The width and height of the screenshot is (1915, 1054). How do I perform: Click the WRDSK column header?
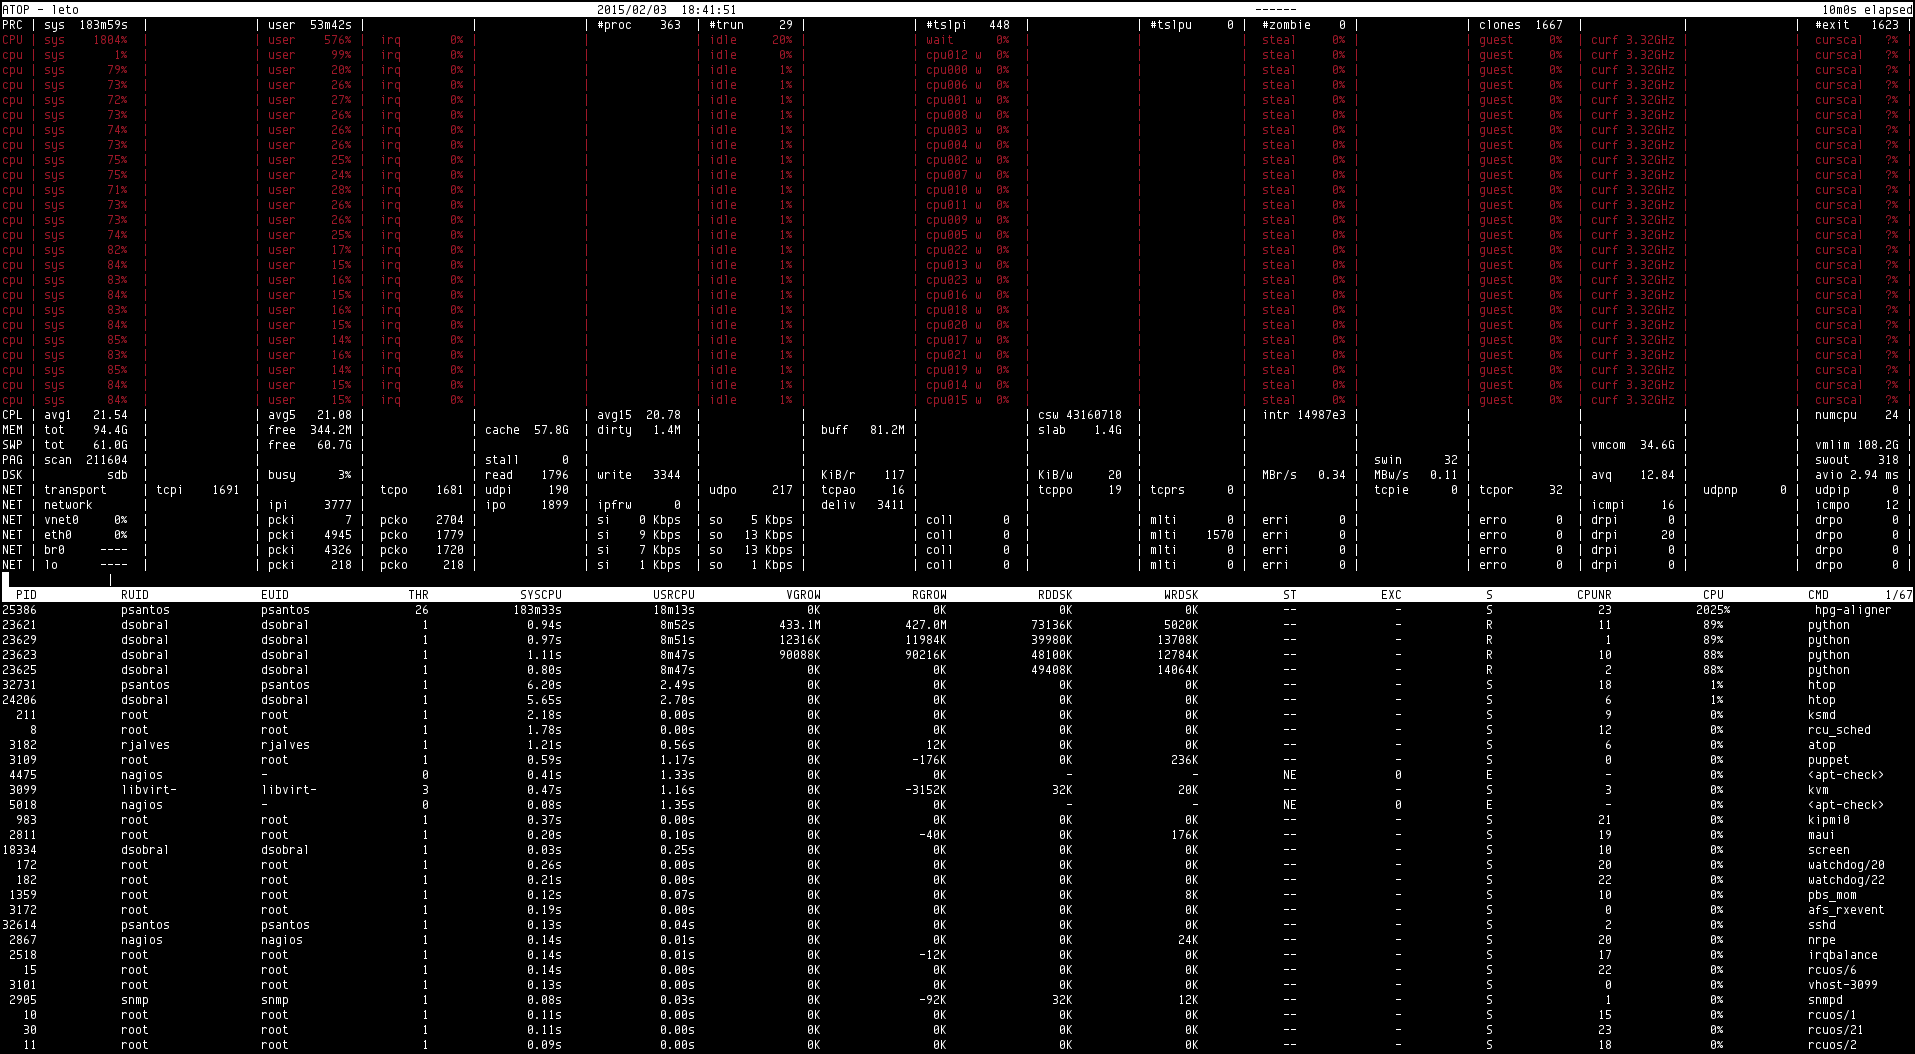(x=1181, y=595)
